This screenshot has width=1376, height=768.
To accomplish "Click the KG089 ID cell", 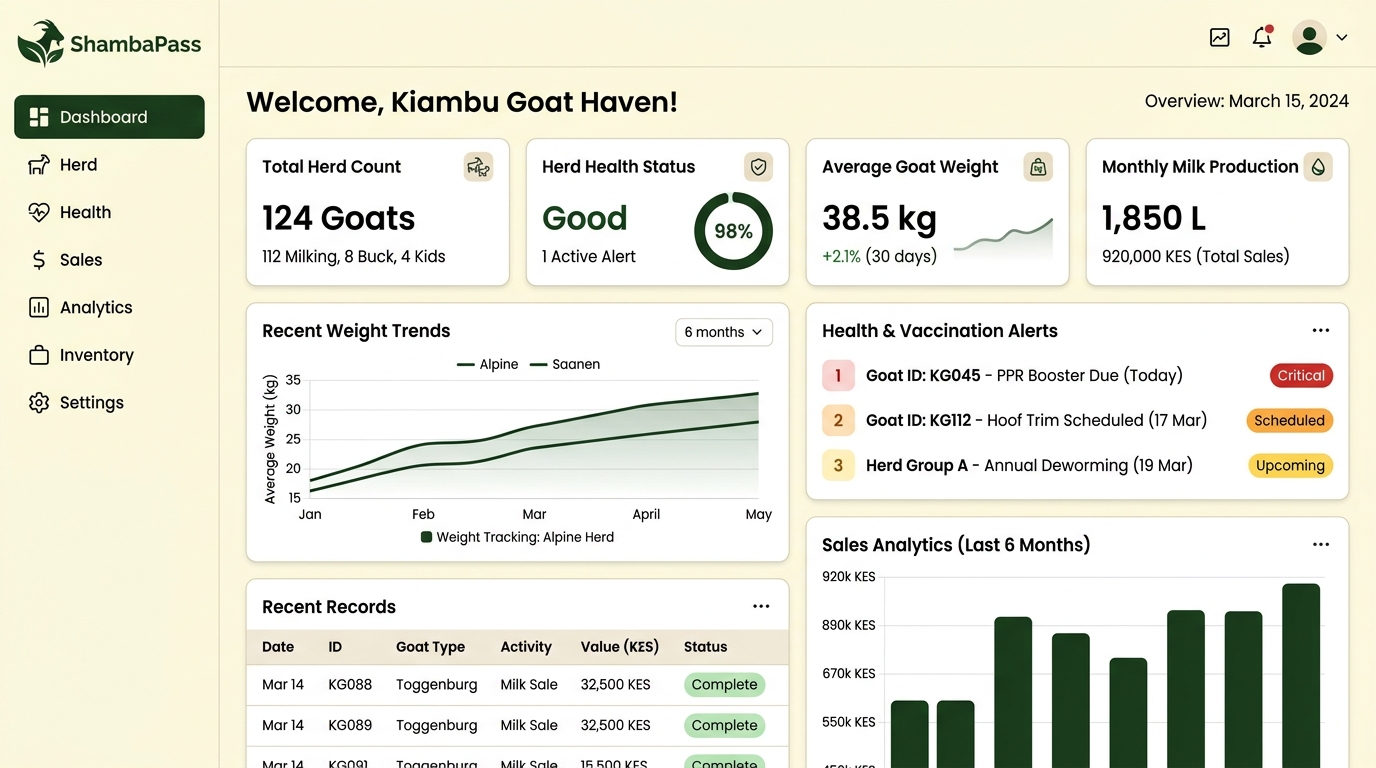I will 350,725.
